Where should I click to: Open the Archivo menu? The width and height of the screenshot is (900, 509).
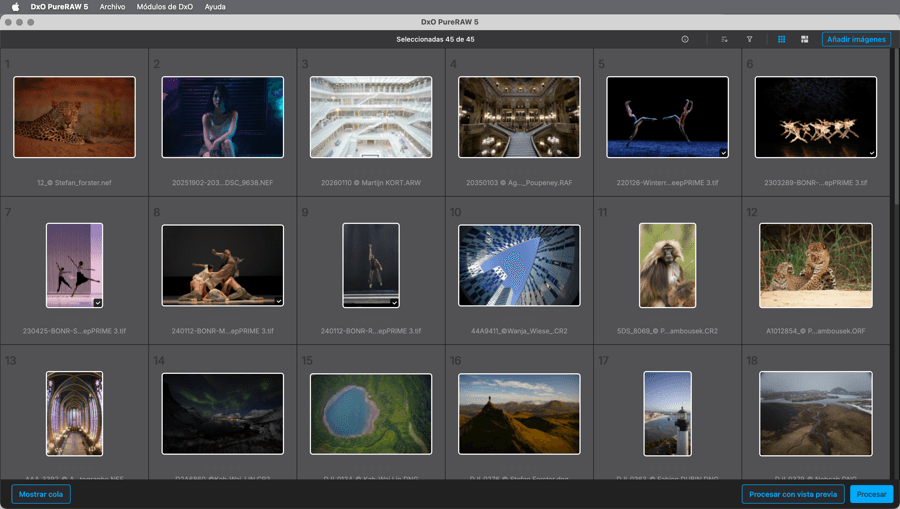coord(112,7)
